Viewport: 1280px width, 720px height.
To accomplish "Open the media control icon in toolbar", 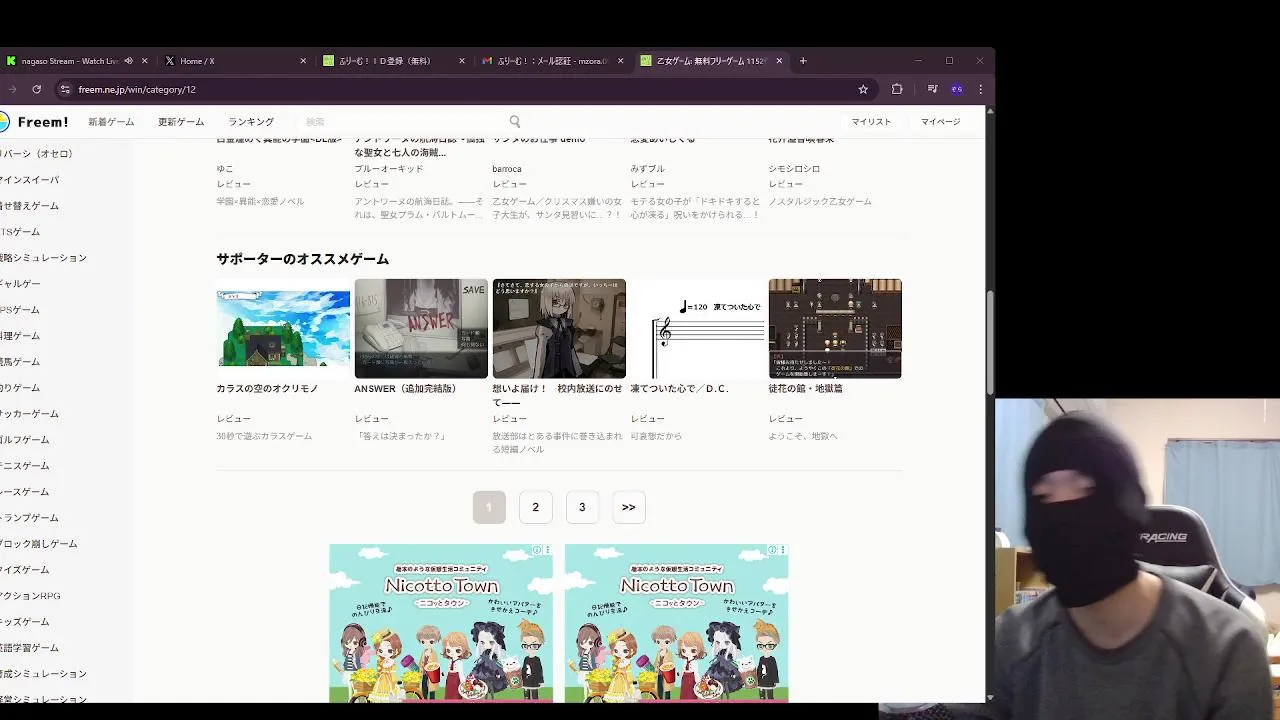I will tap(932, 89).
